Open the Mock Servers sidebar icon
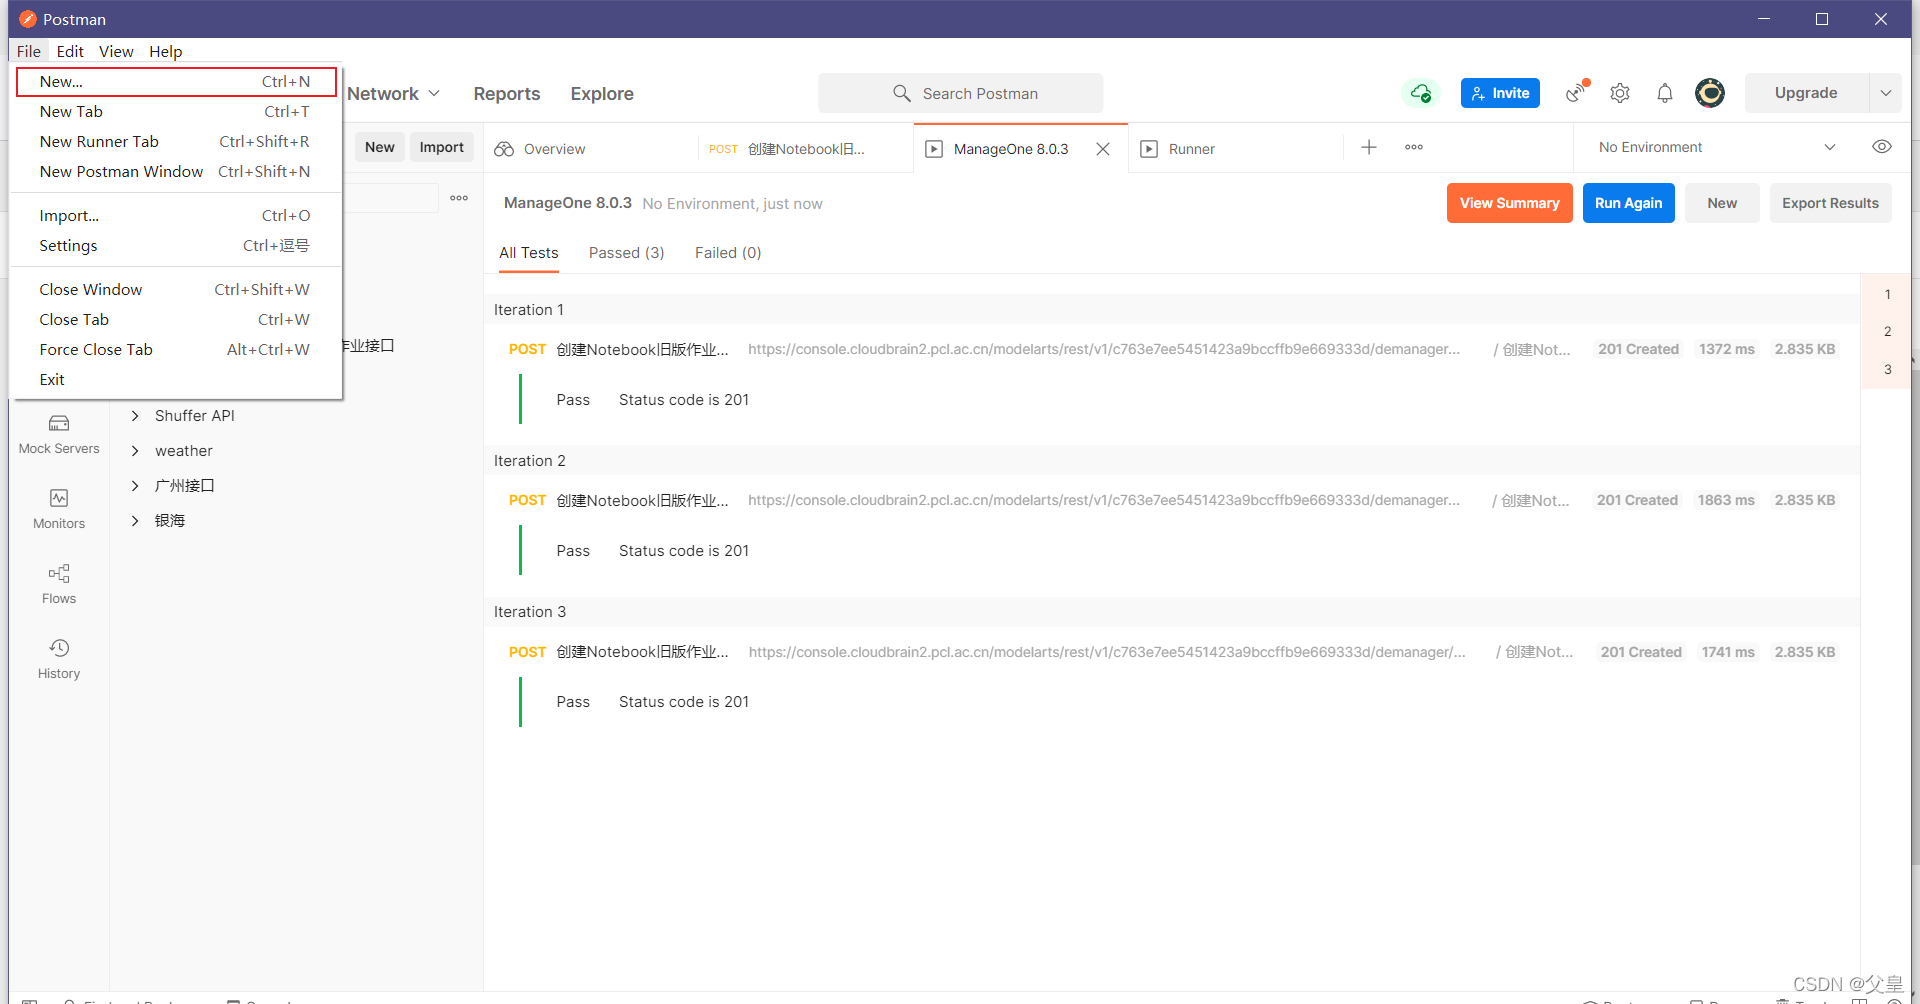Screen dimensions: 1920x1004 coord(59,434)
